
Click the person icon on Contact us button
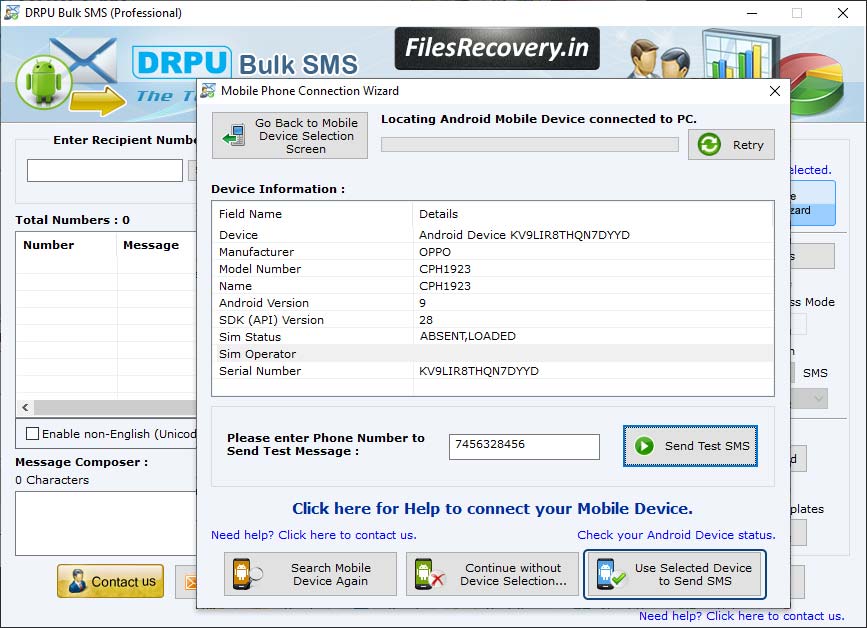coord(77,582)
